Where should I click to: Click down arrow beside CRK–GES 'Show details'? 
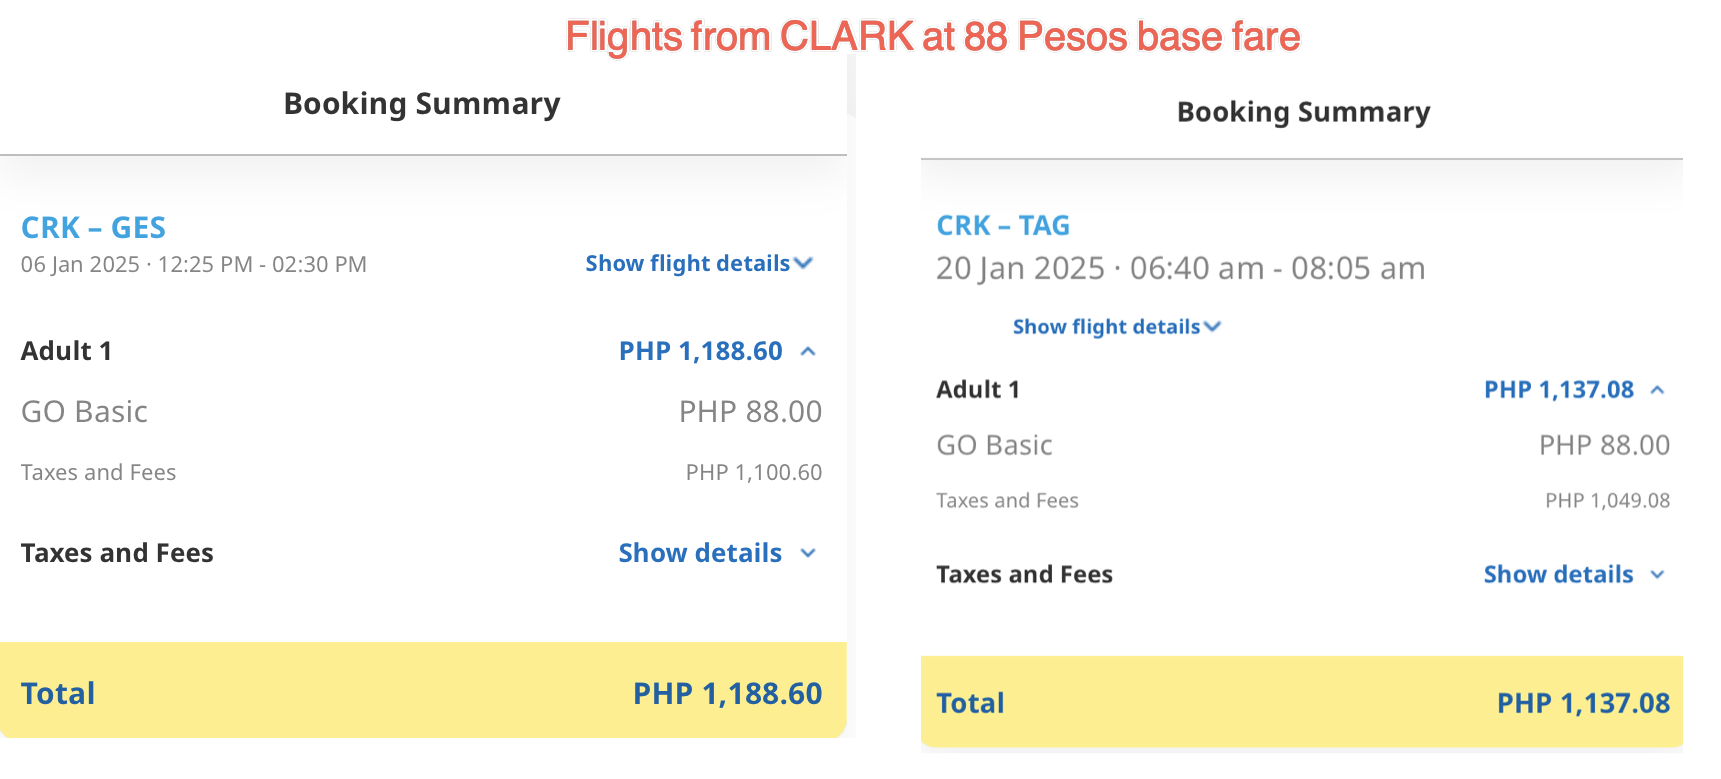[x=809, y=554]
